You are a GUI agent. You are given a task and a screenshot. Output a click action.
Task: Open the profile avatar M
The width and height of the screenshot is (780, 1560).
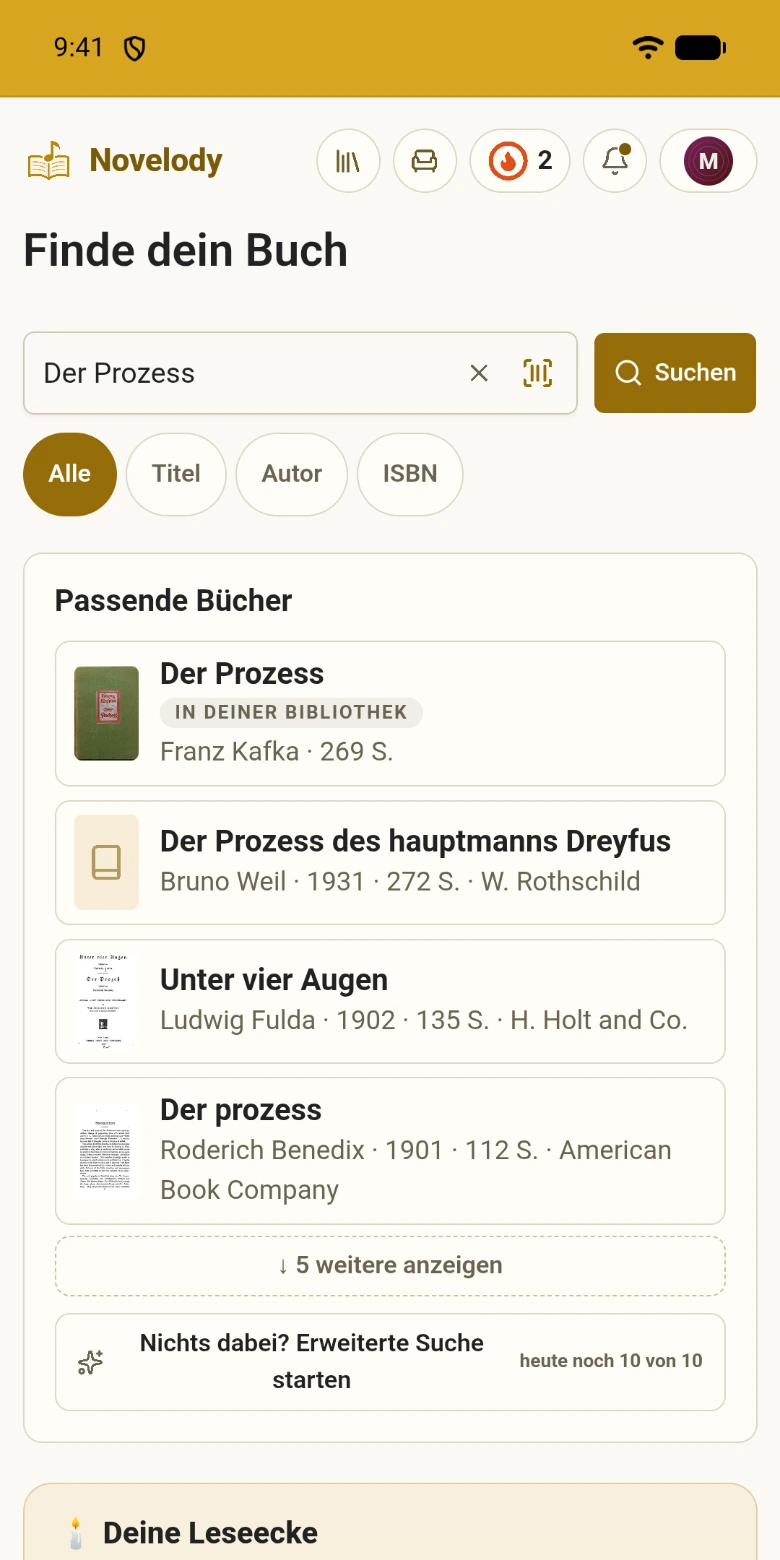[708, 160]
